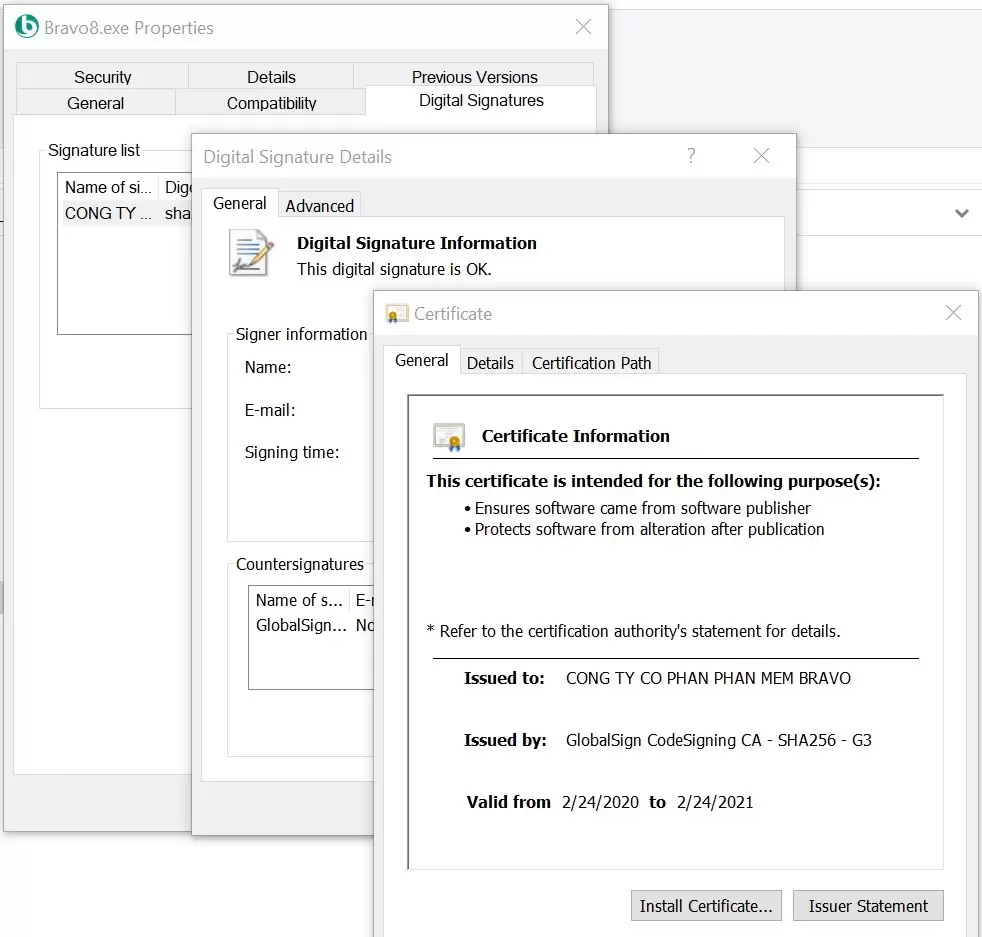Open the Security tab in Properties
The image size is (982, 937).
tap(102, 77)
